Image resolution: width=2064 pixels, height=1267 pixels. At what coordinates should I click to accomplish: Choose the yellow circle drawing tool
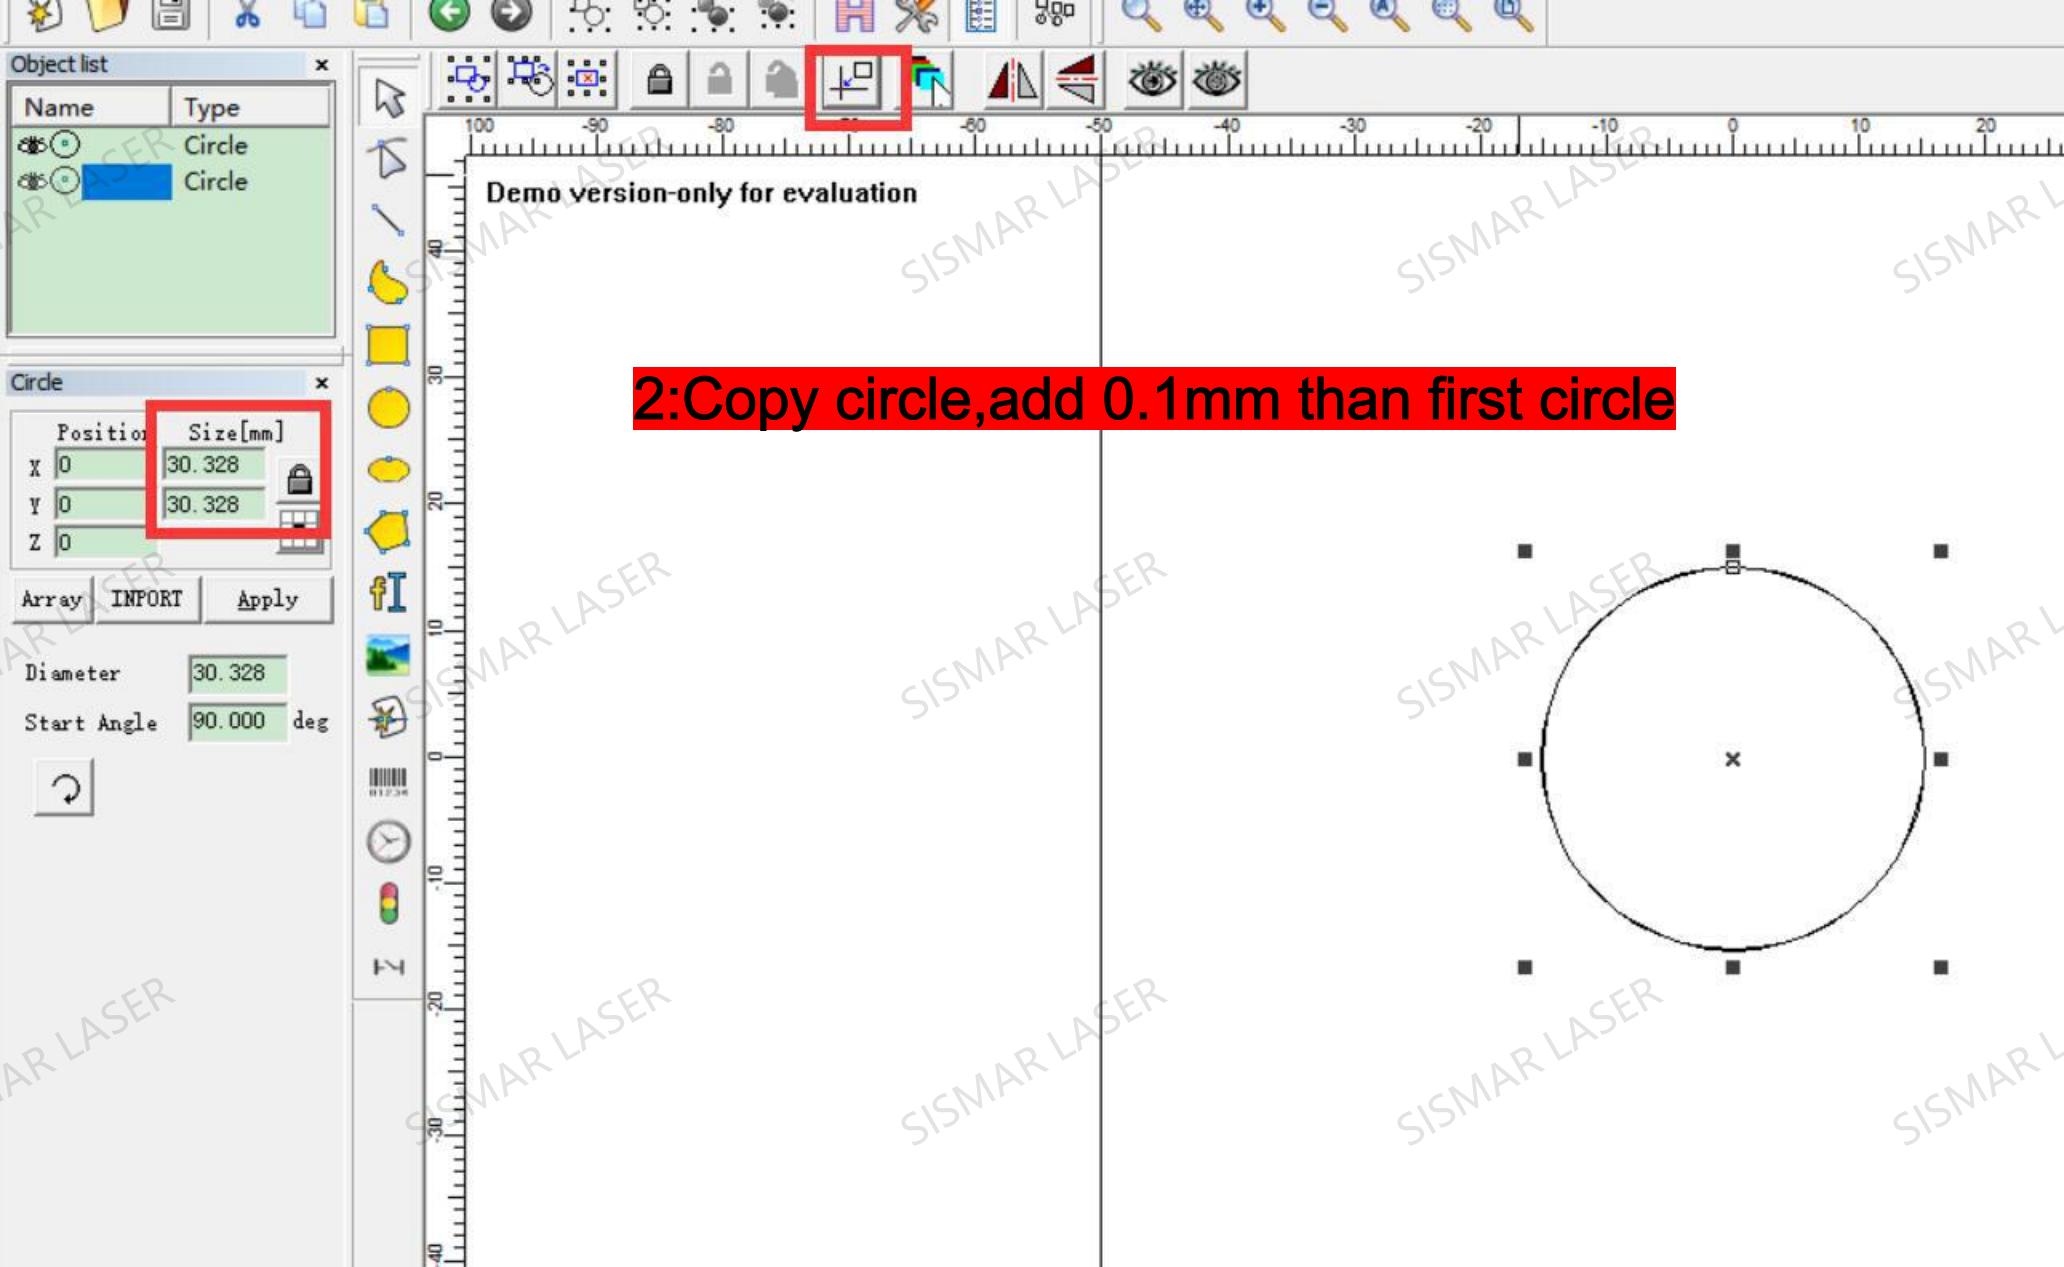(x=388, y=408)
